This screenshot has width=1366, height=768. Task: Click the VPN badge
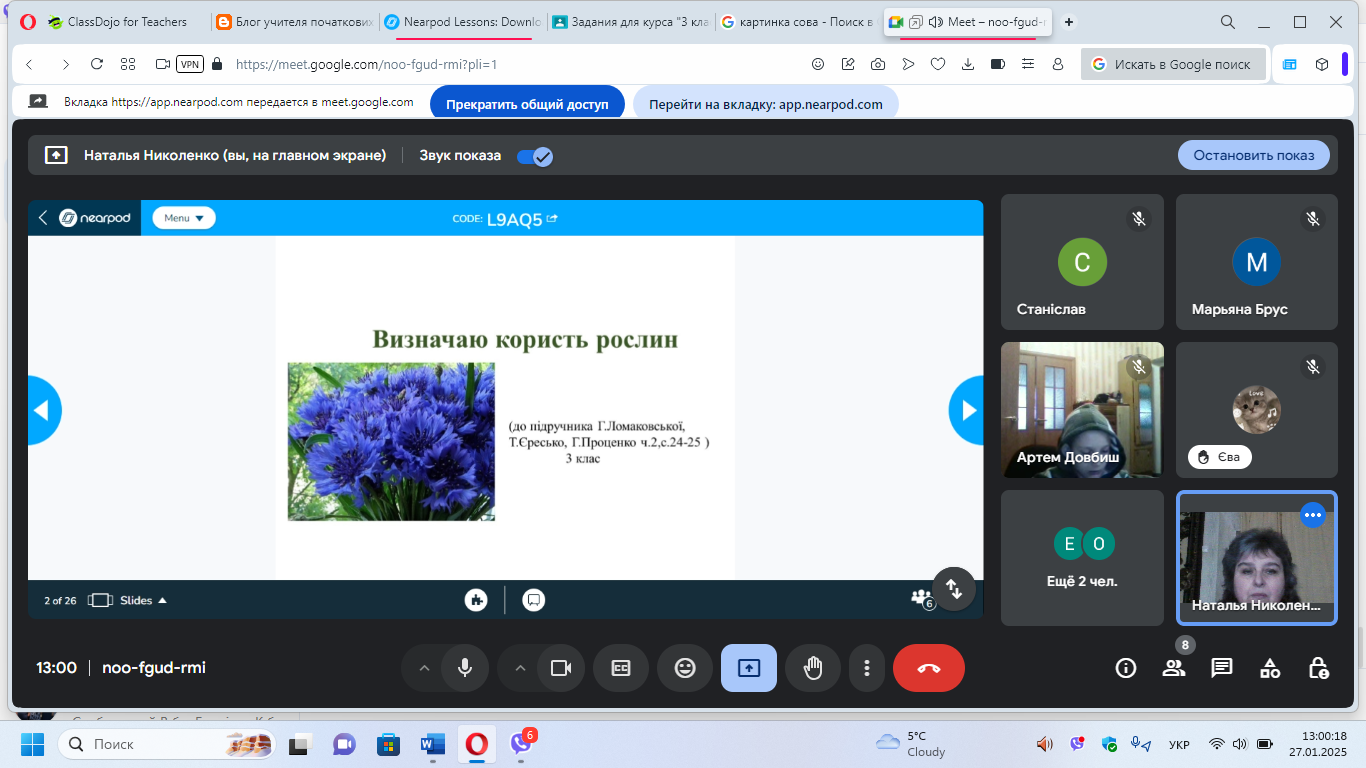190,64
